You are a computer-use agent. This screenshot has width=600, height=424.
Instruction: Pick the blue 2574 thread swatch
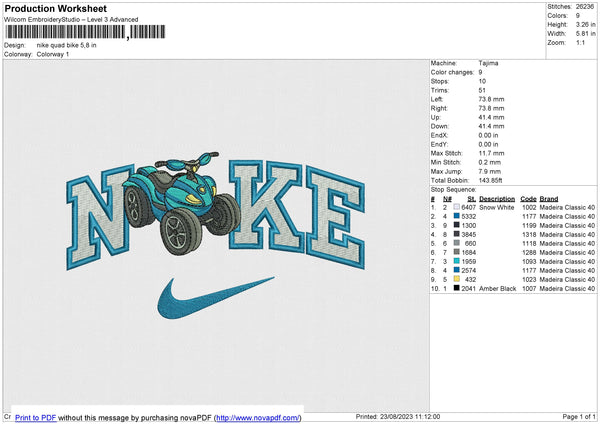click(x=456, y=270)
